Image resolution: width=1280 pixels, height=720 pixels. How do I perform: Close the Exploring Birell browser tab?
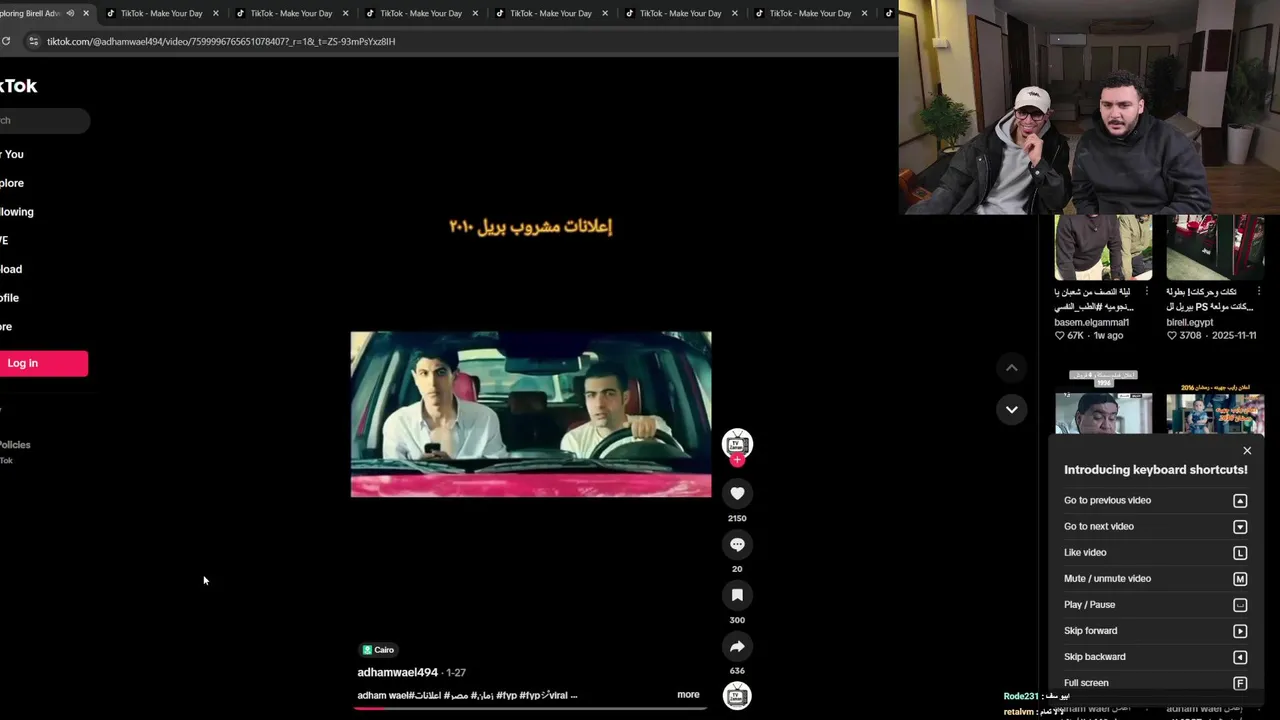coord(86,13)
